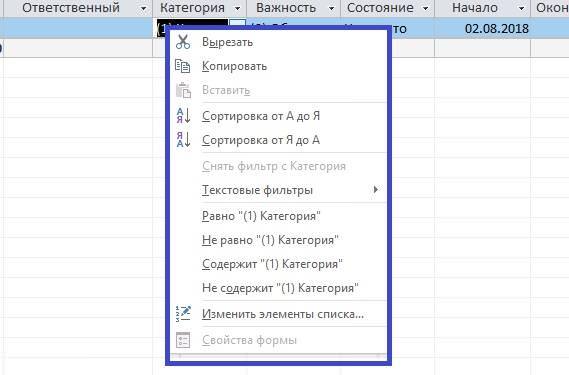The image size is (569, 375).
Task: Open the Категория column dropdown arrow
Action: pyautogui.click(x=237, y=8)
